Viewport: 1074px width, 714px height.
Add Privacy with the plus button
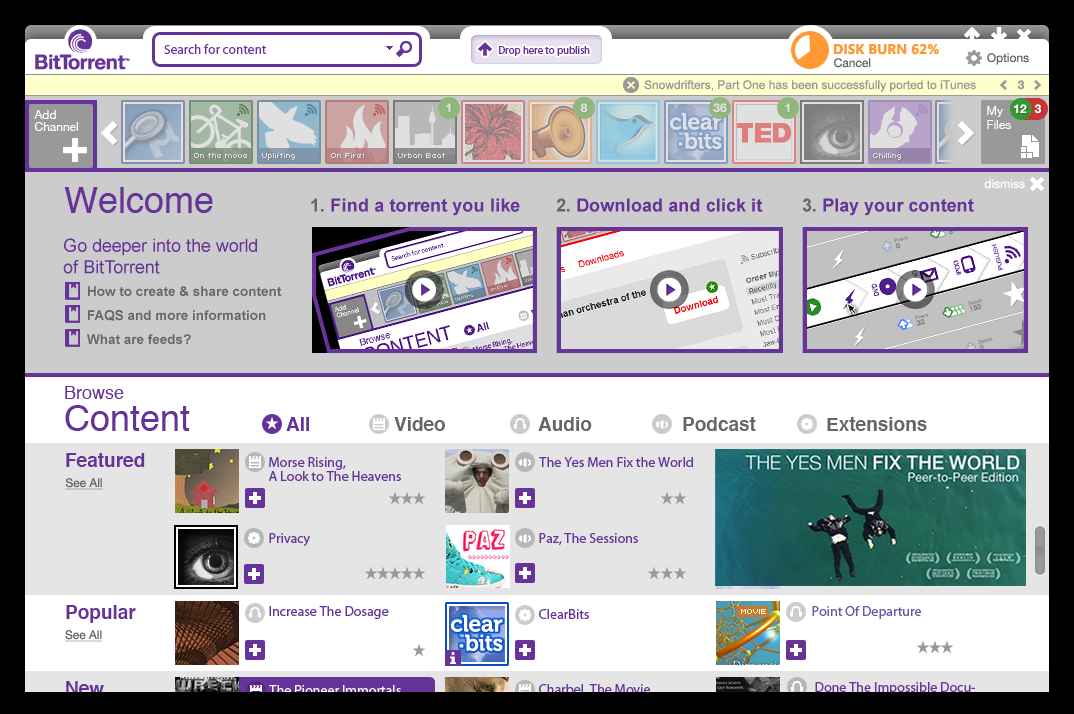click(x=254, y=574)
